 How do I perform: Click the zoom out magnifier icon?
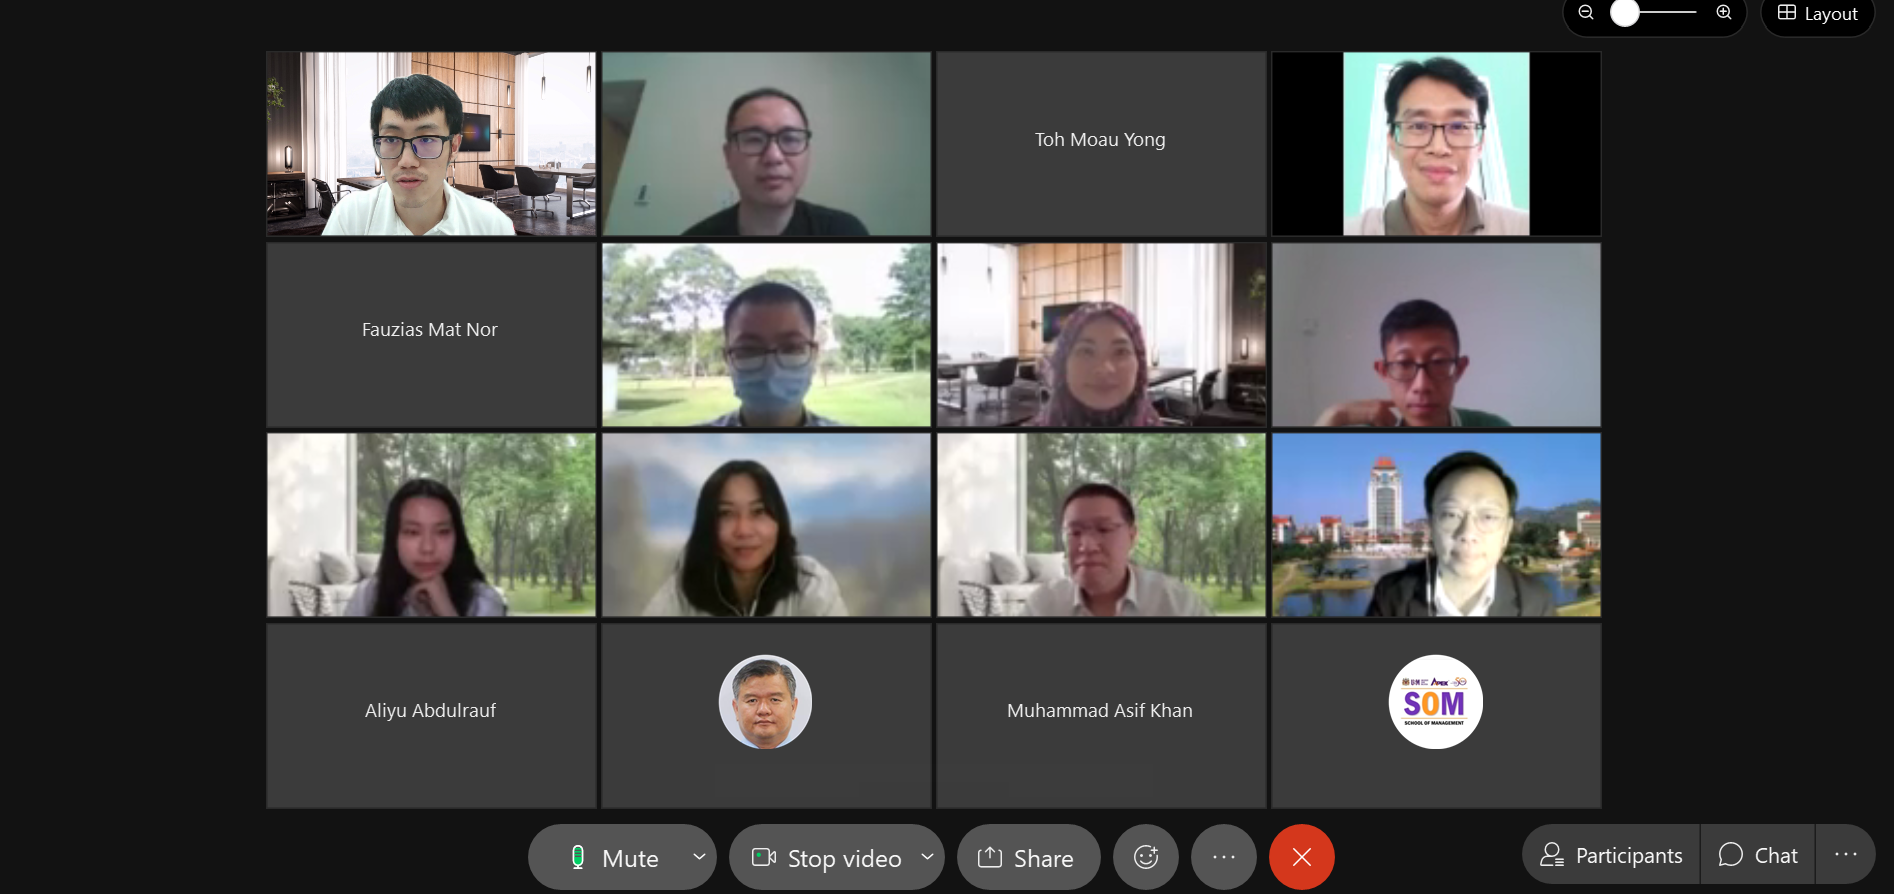click(1586, 13)
